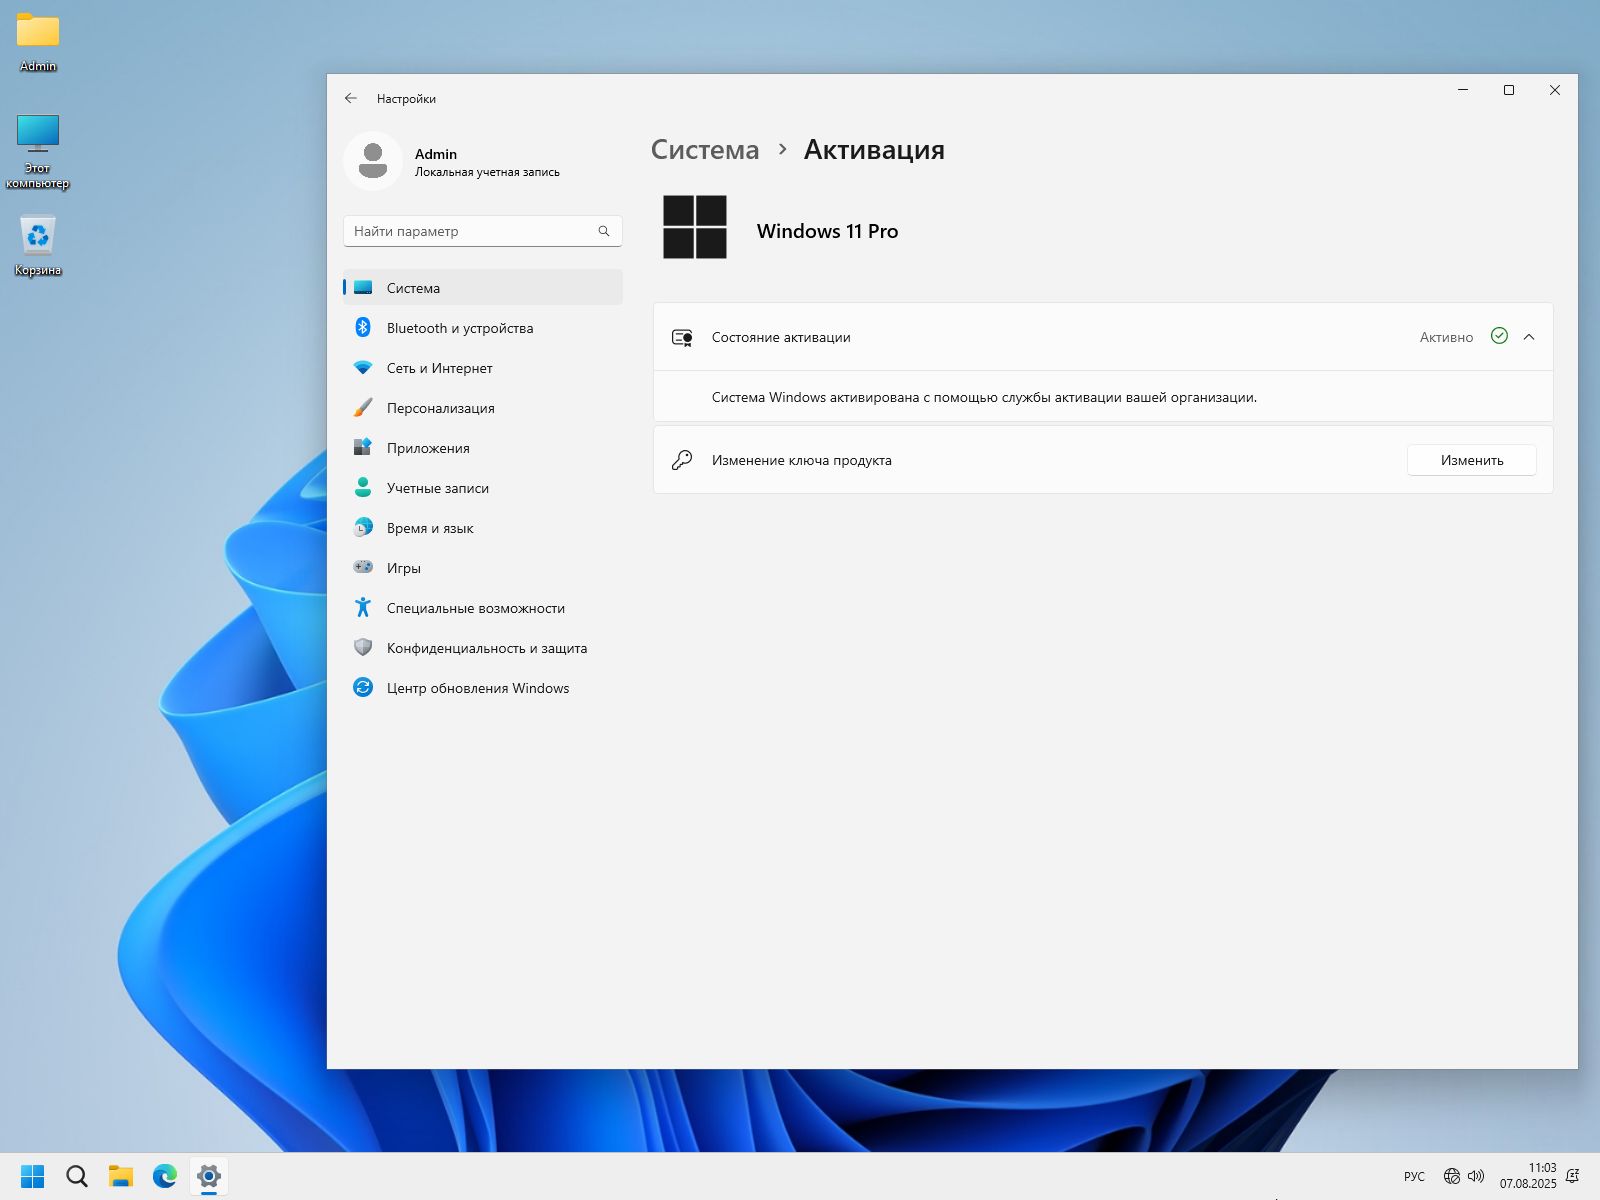Click the Активация breadcrumb heading
The image size is (1600, 1200).
[x=874, y=150]
